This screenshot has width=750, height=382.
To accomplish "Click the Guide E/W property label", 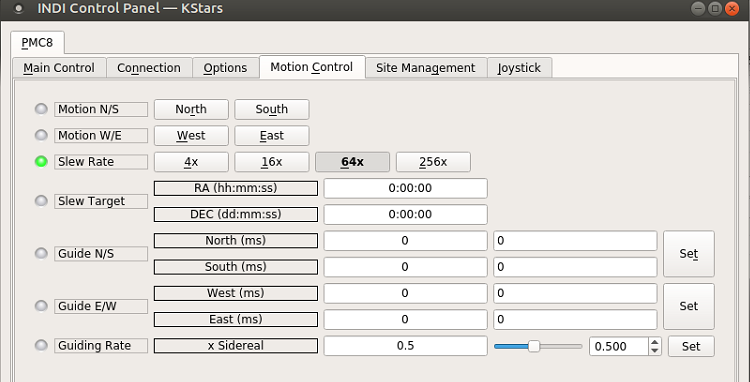I will 101,306.
